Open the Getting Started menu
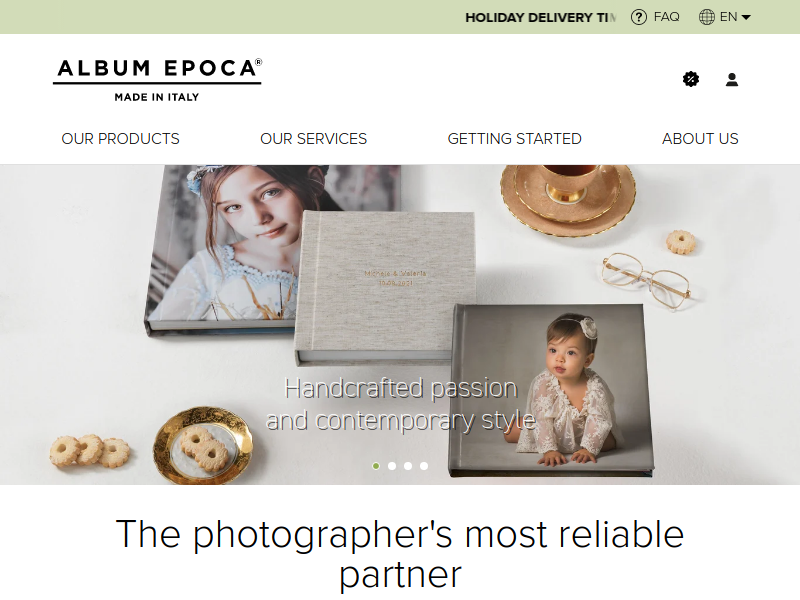This screenshot has width=800, height=600. click(x=514, y=139)
